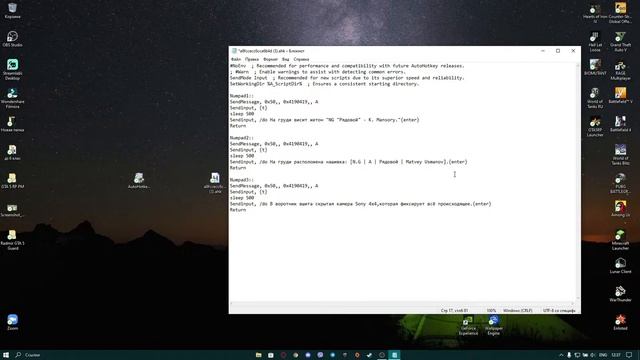Launch OBS Studio from the desktop
Screen dimensions: 640x360
pyautogui.click(x=12, y=39)
